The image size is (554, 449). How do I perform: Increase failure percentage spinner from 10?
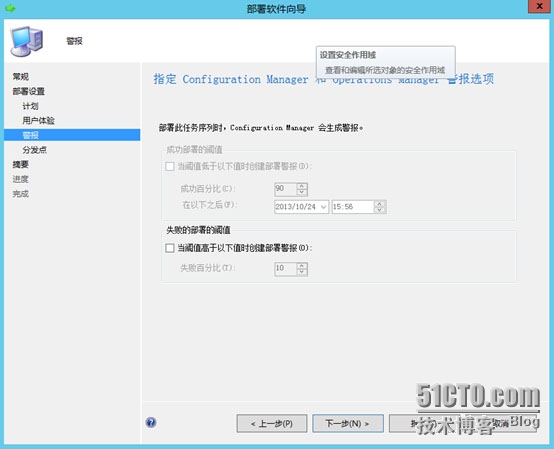(302, 266)
